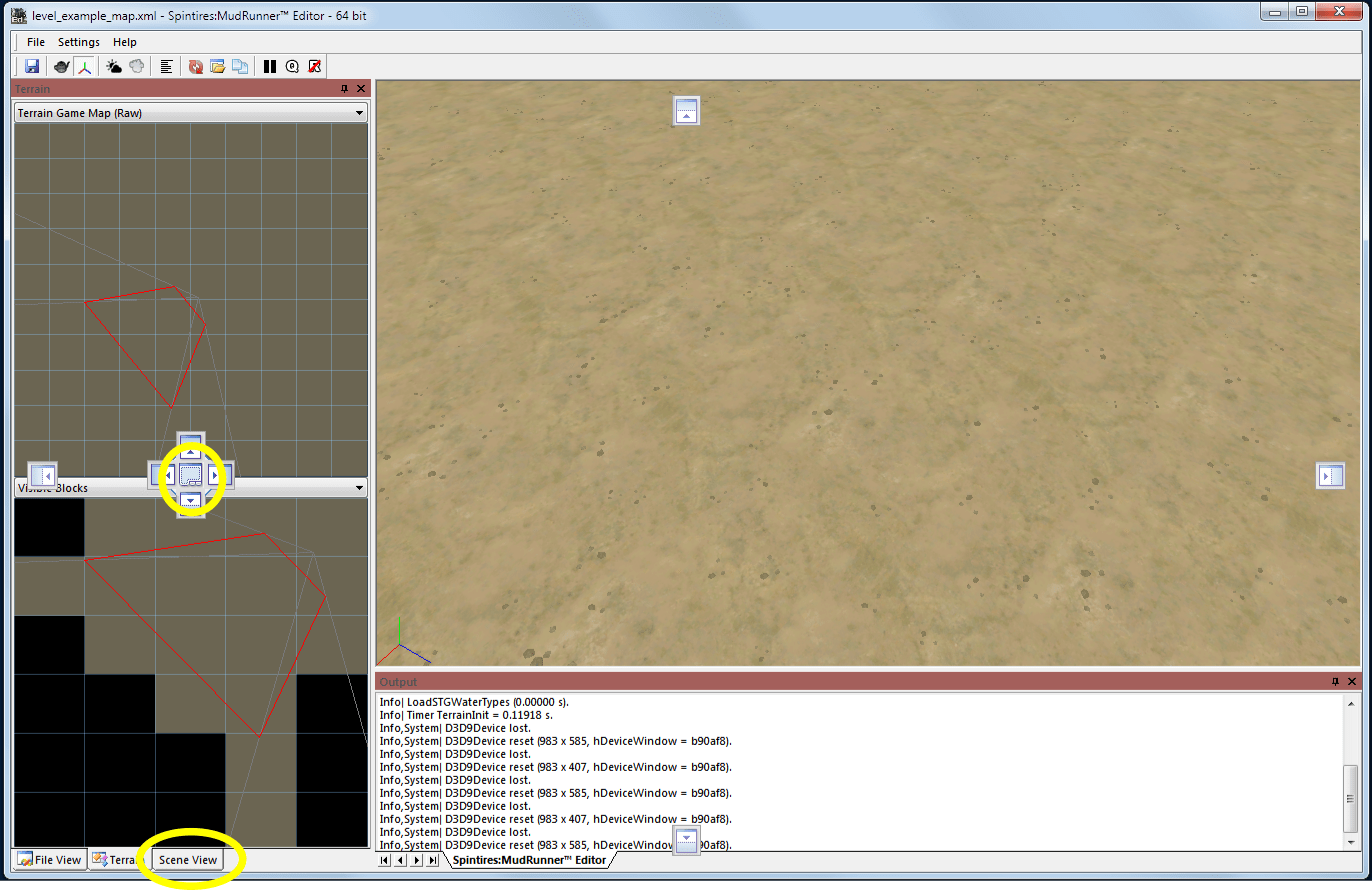
Task: Open the Settings menu
Action: (79, 42)
